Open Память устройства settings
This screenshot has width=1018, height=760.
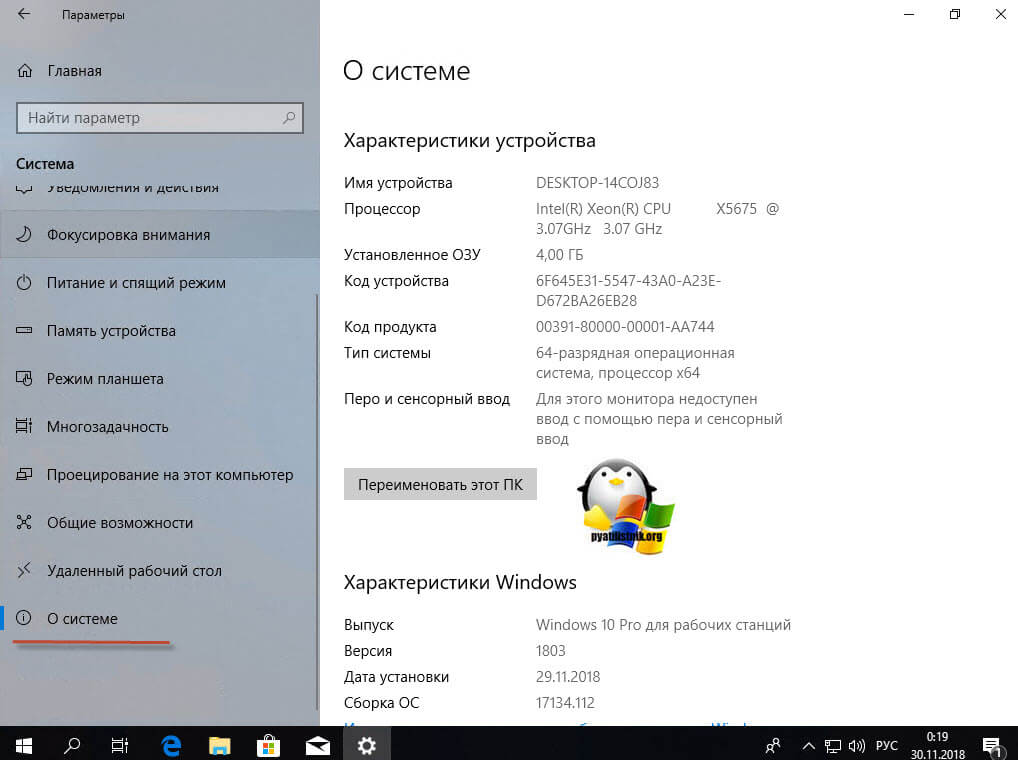(x=160, y=331)
